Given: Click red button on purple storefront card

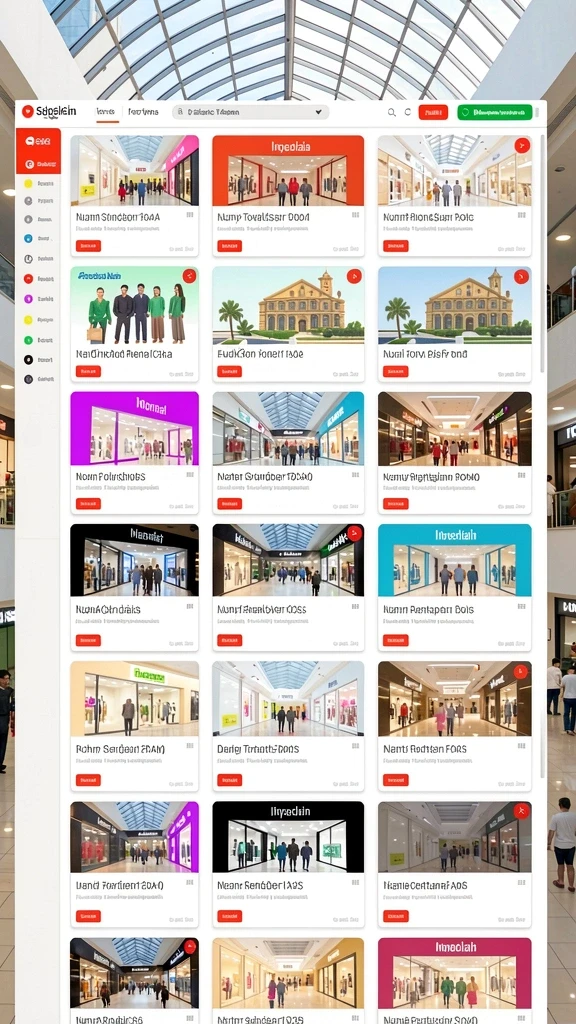Looking at the screenshot, I should pos(88,504).
